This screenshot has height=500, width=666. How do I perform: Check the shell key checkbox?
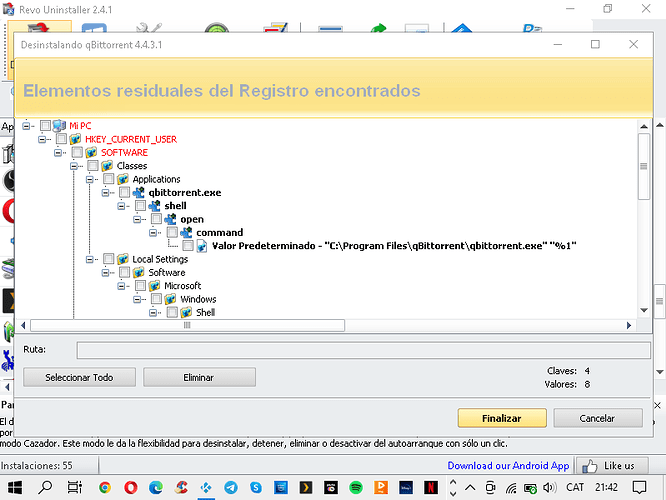[x=140, y=206]
